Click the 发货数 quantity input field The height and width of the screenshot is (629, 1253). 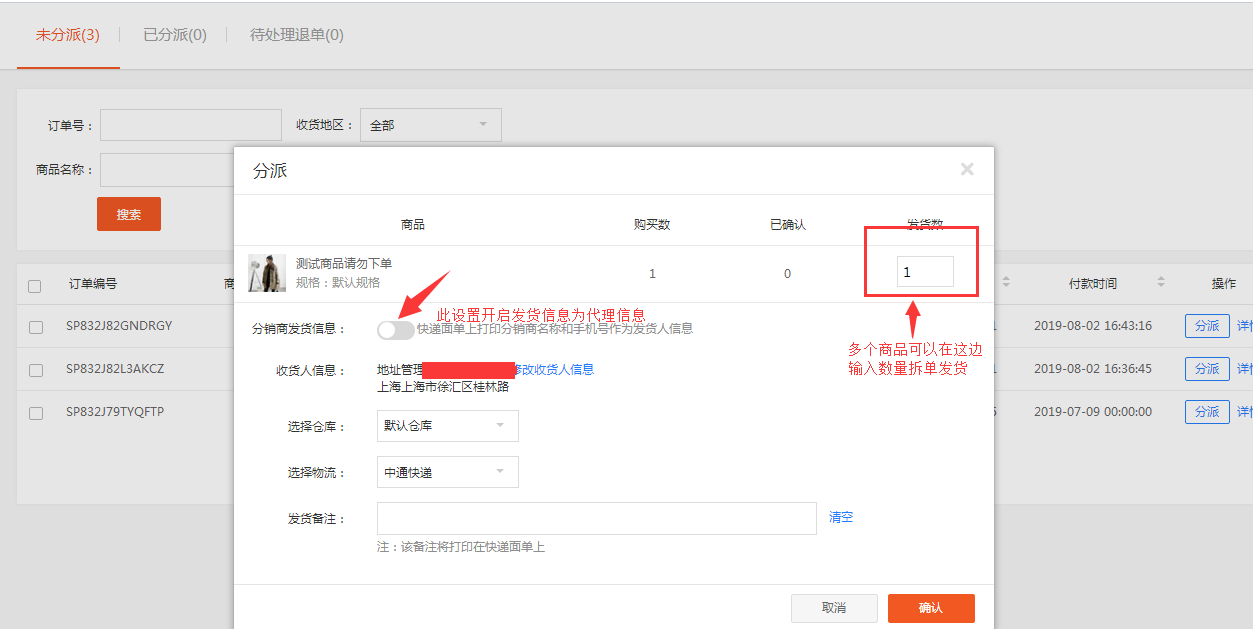(925, 272)
